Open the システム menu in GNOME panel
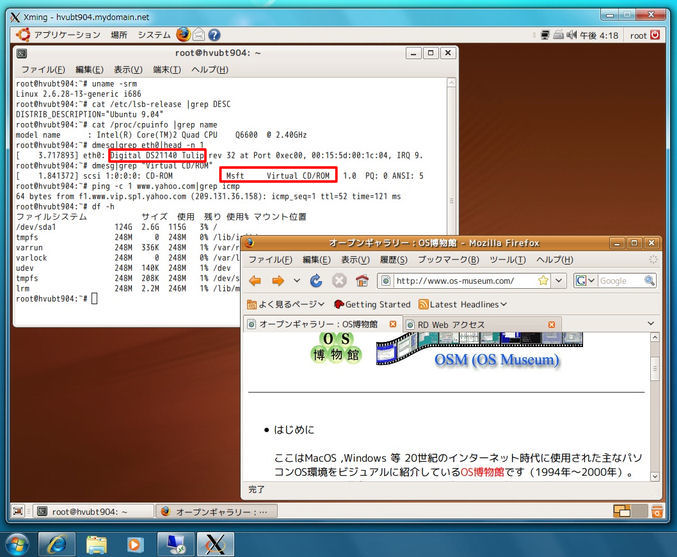677x557 pixels. tap(154, 35)
